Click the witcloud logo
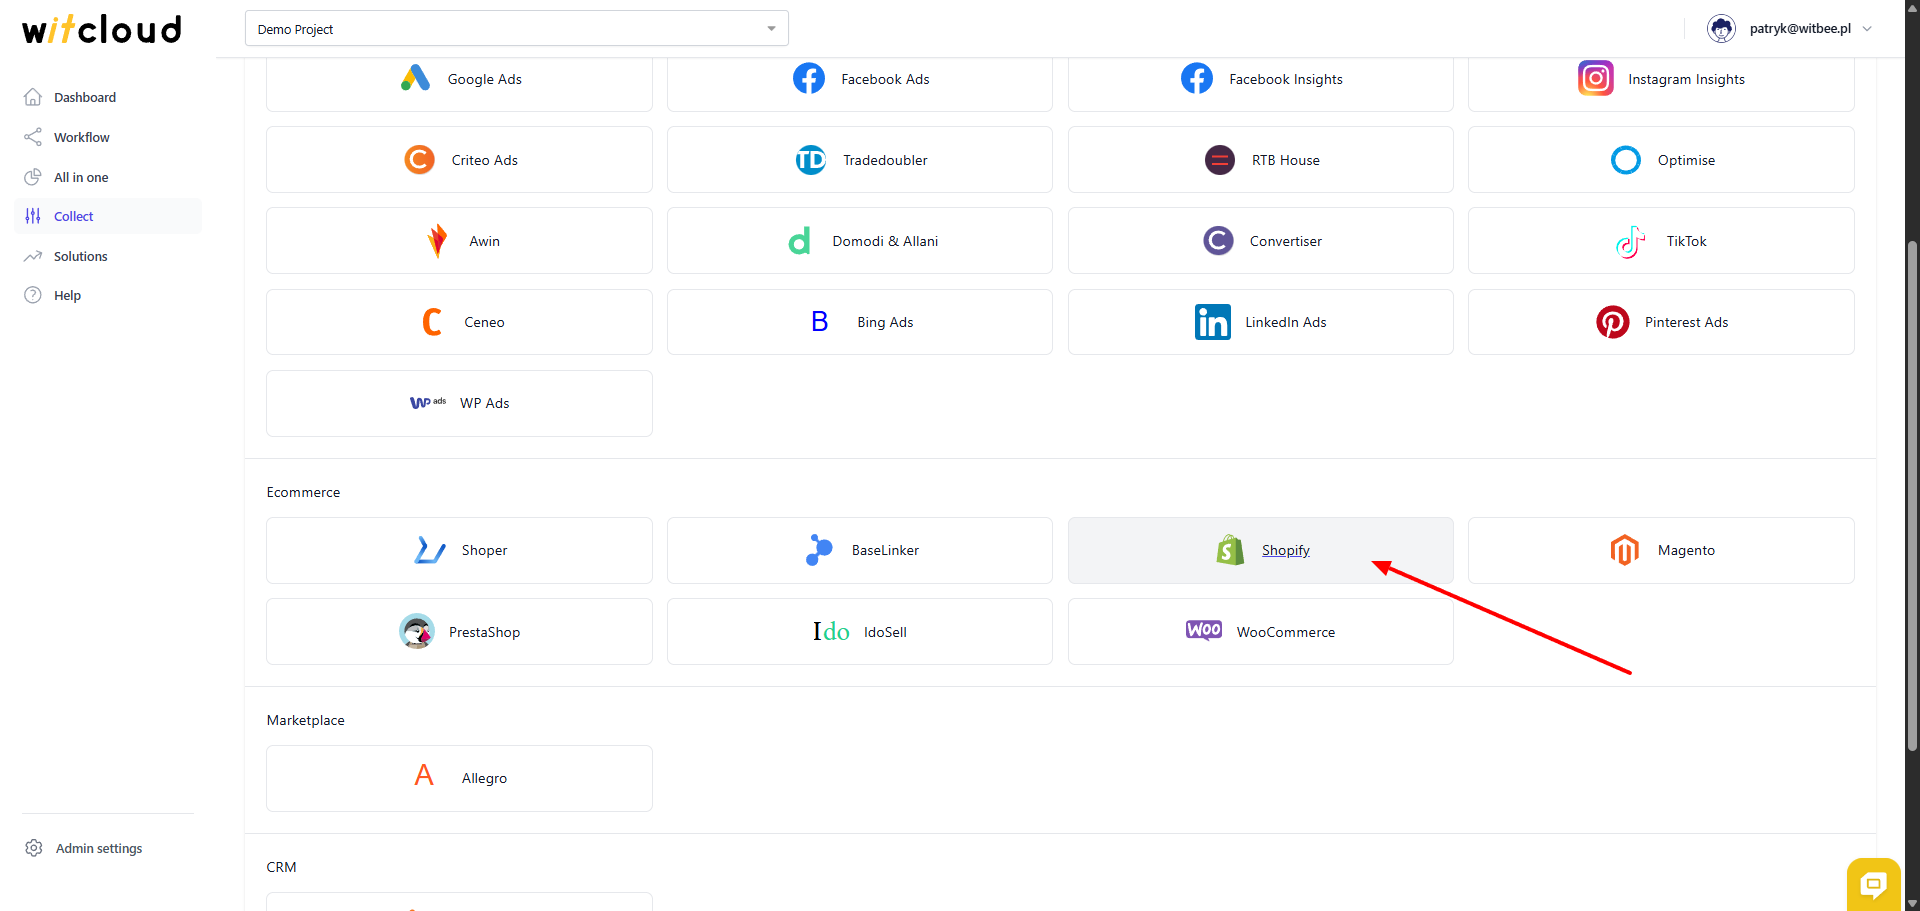Screen dimensions: 1920x911 (x=102, y=29)
